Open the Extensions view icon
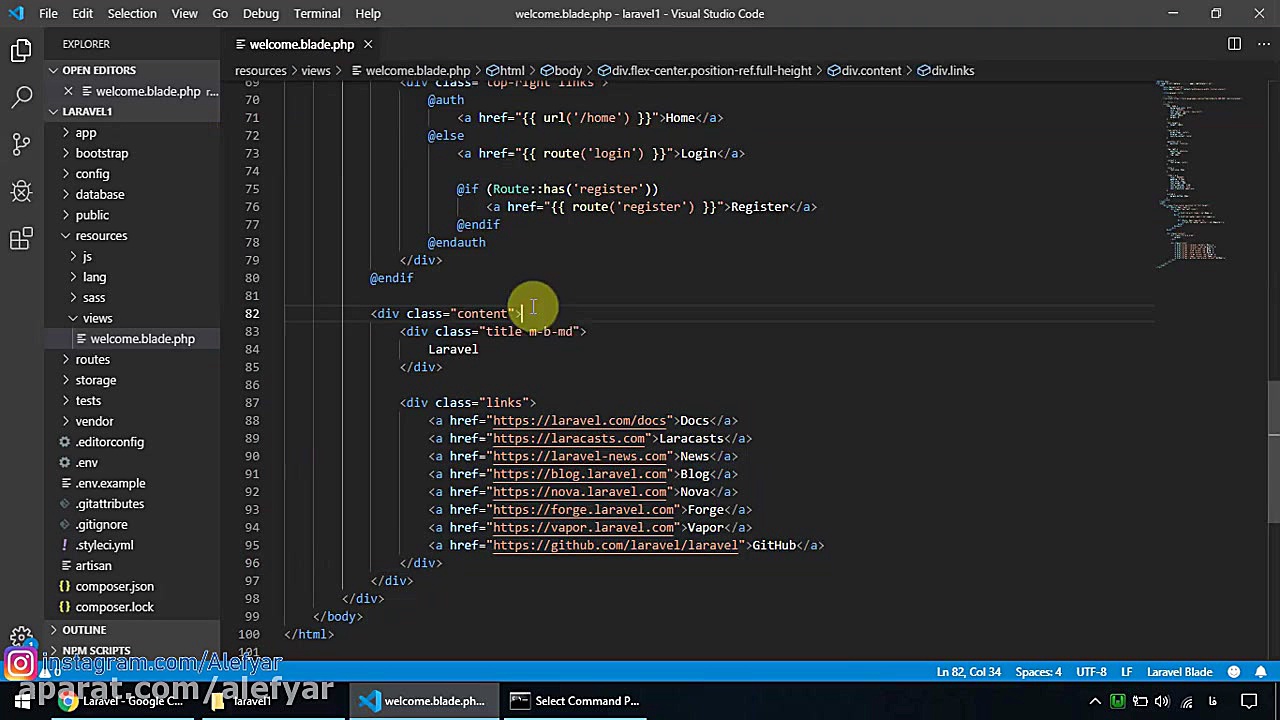1280x720 pixels. (22, 238)
